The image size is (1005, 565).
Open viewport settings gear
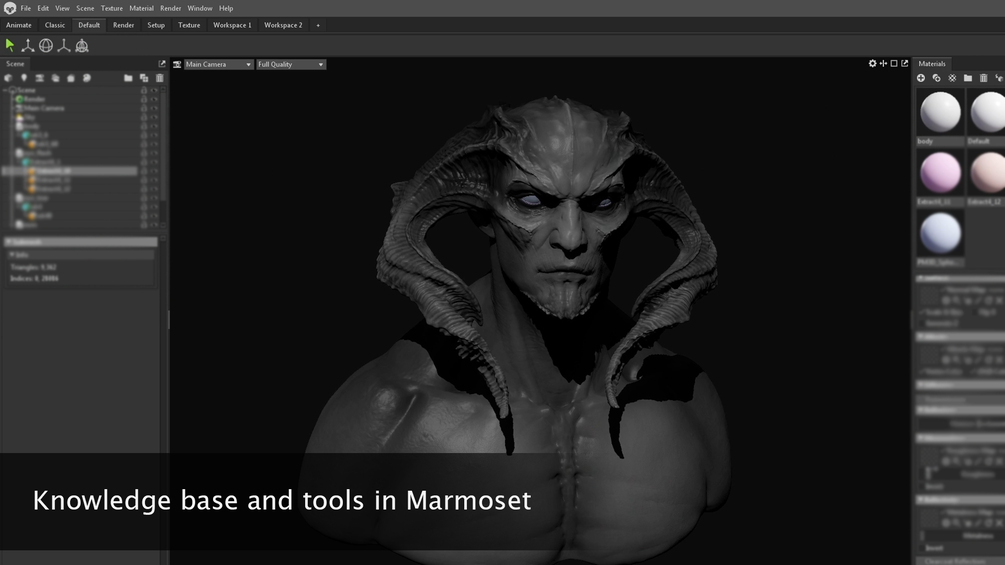[872, 63]
